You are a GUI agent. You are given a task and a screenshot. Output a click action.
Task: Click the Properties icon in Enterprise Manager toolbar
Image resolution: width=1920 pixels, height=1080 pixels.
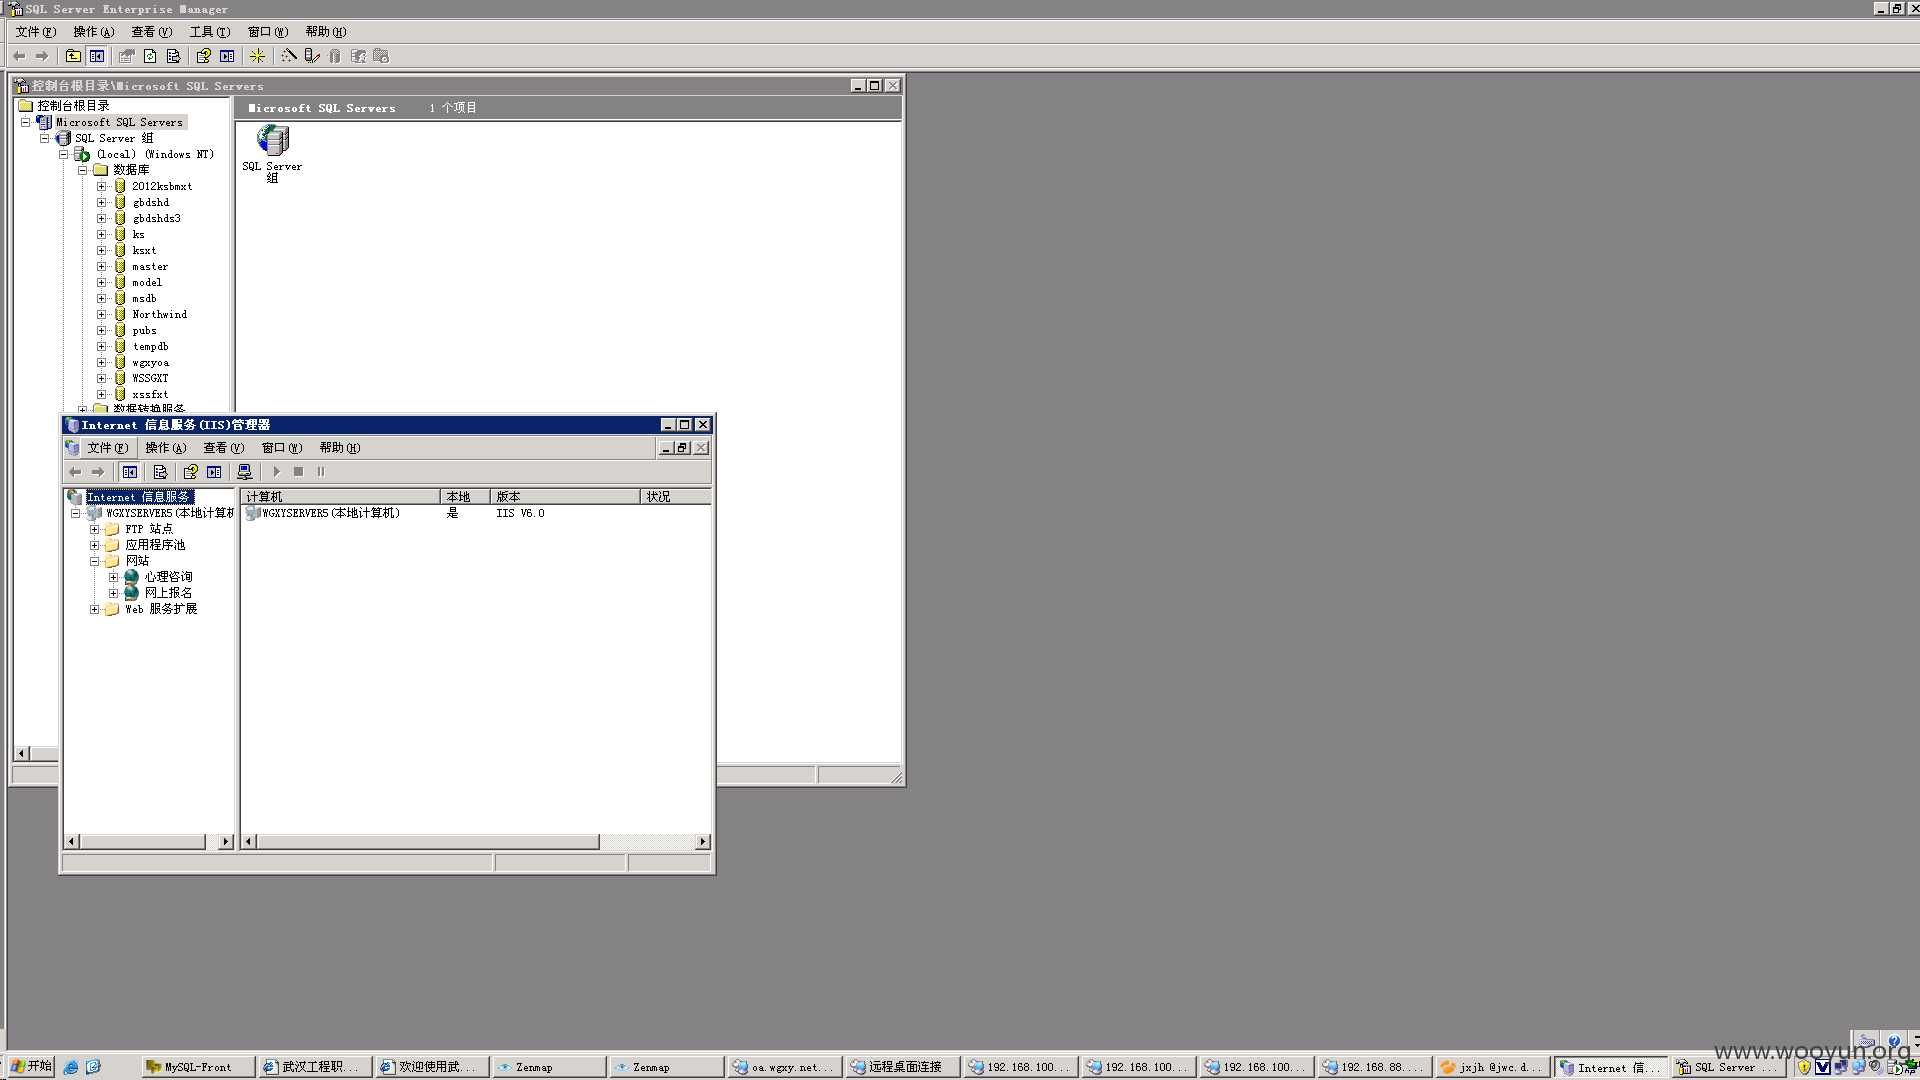tap(127, 56)
